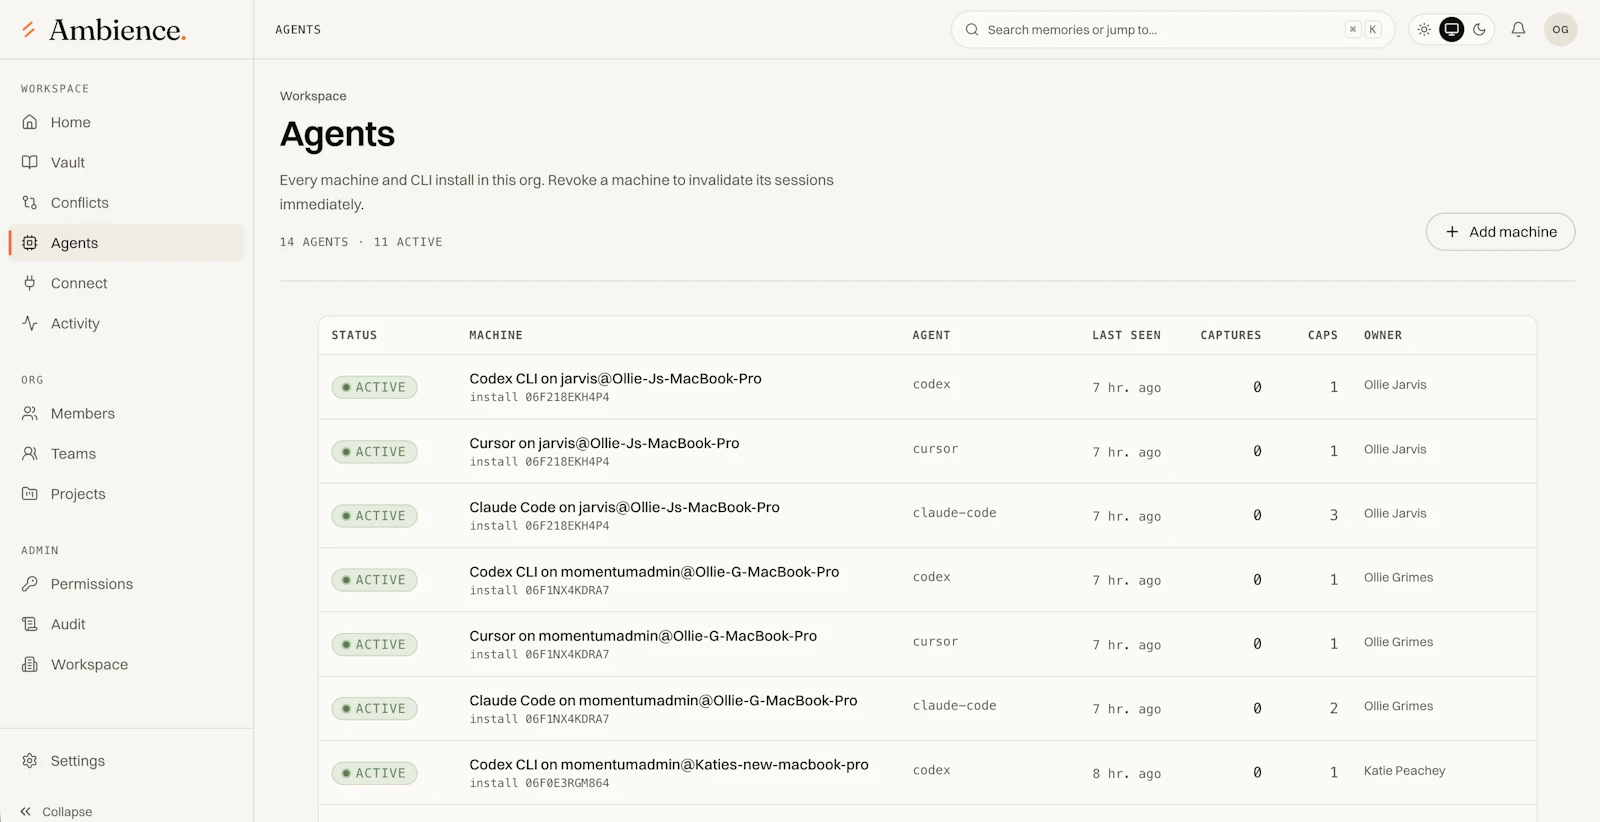Click the Agents chip icon in sidebar
This screenshot has height=822, width=1600.
30,243
